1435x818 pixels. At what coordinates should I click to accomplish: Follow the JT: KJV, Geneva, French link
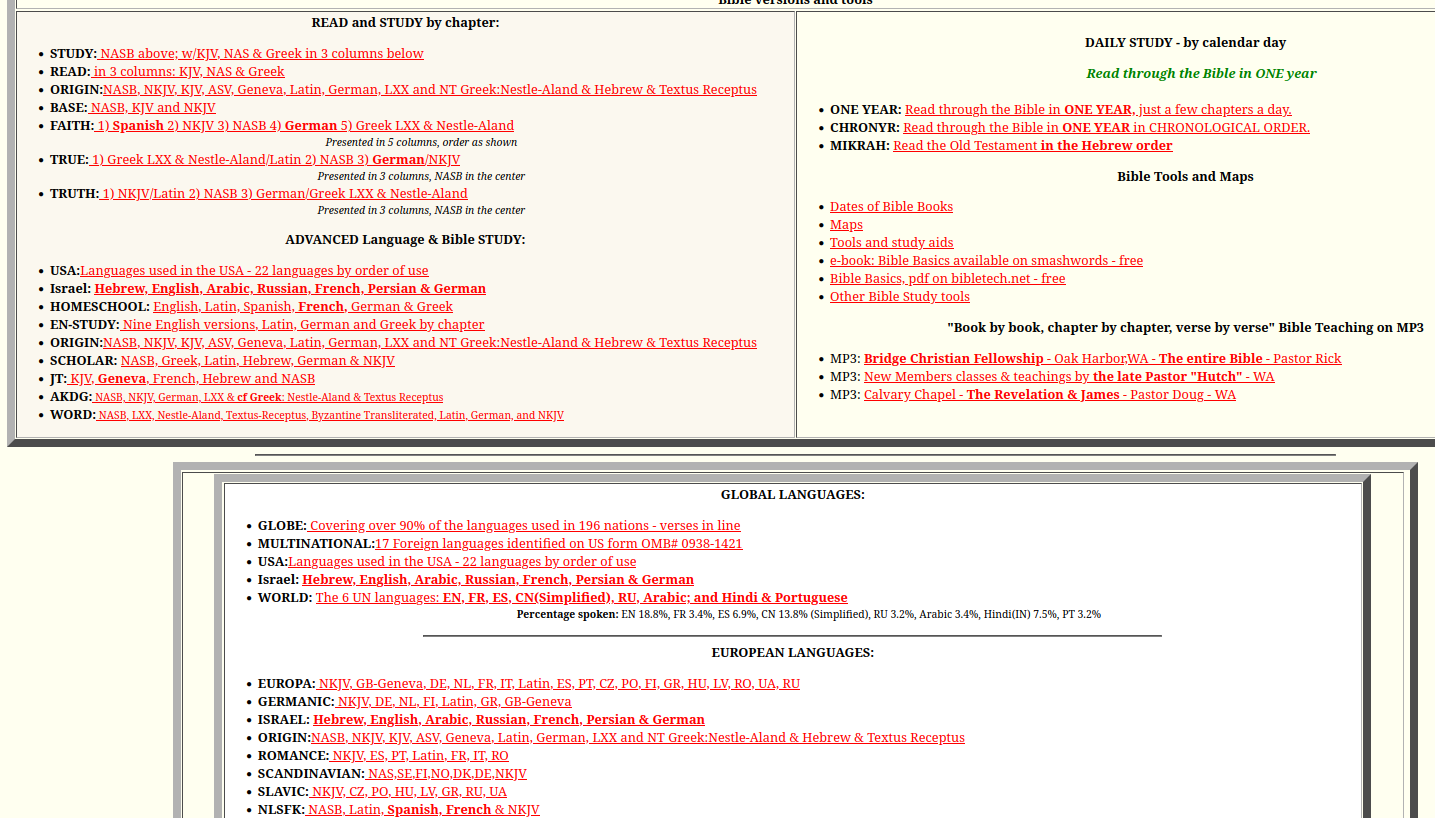191,379
